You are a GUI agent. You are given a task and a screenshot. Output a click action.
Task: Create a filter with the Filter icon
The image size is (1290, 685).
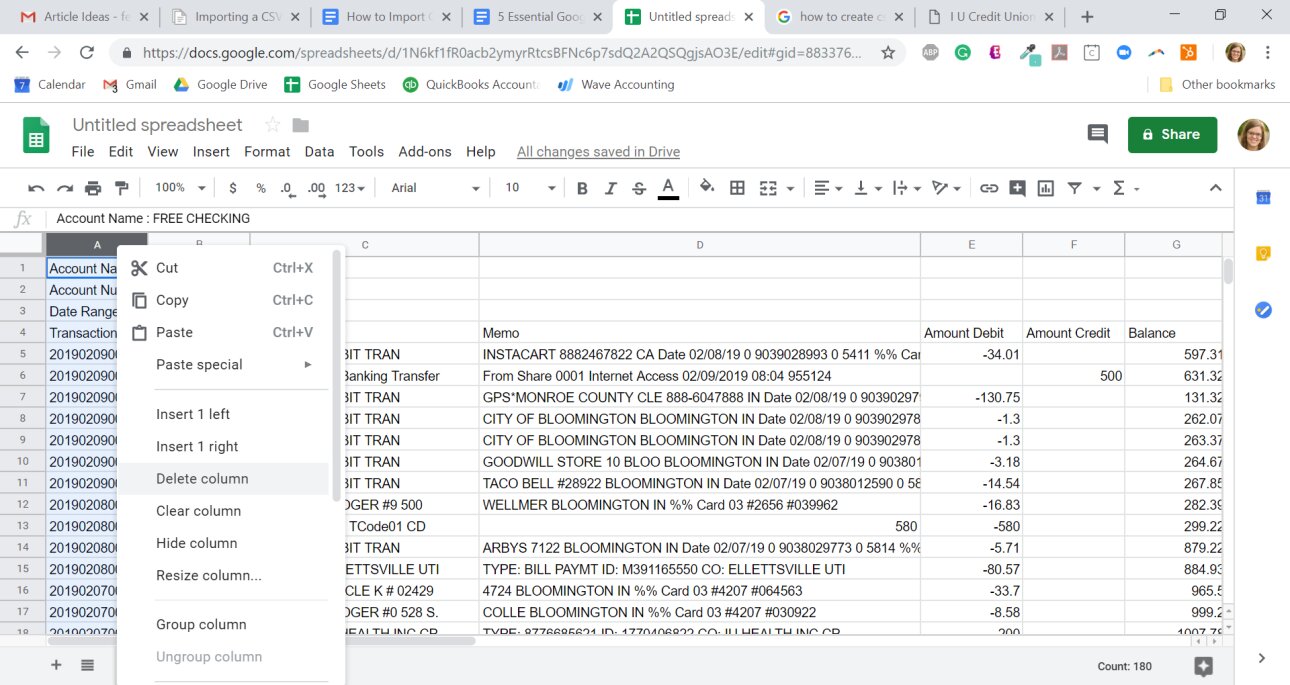pyautogui.click(x=1072, y=187)
